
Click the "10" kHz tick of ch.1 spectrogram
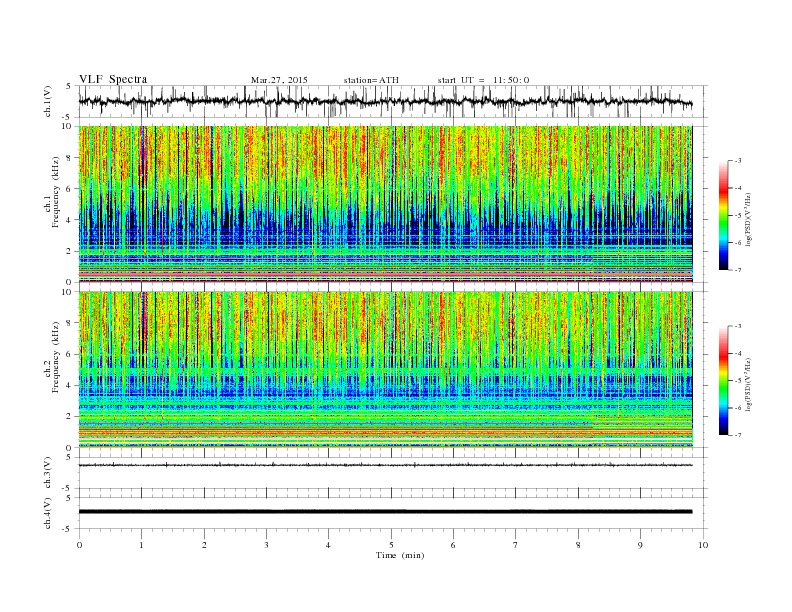point(67,126)
